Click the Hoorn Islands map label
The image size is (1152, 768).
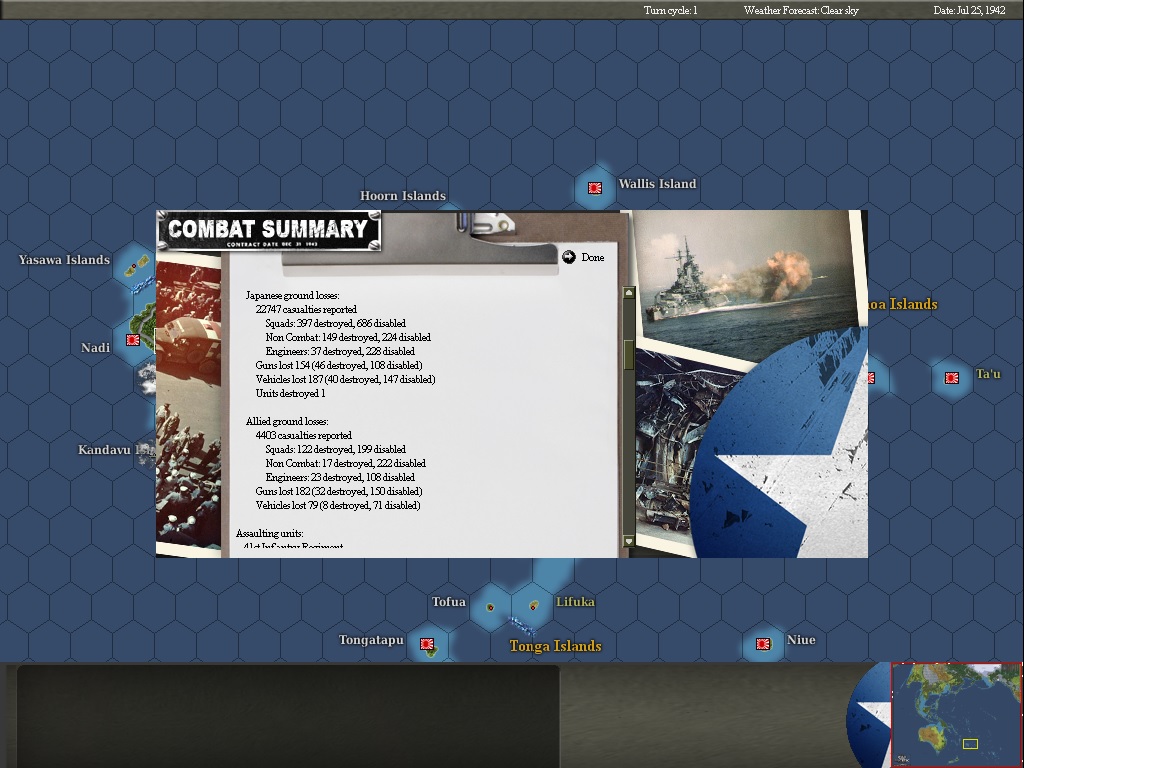click(x=403, y=195)
